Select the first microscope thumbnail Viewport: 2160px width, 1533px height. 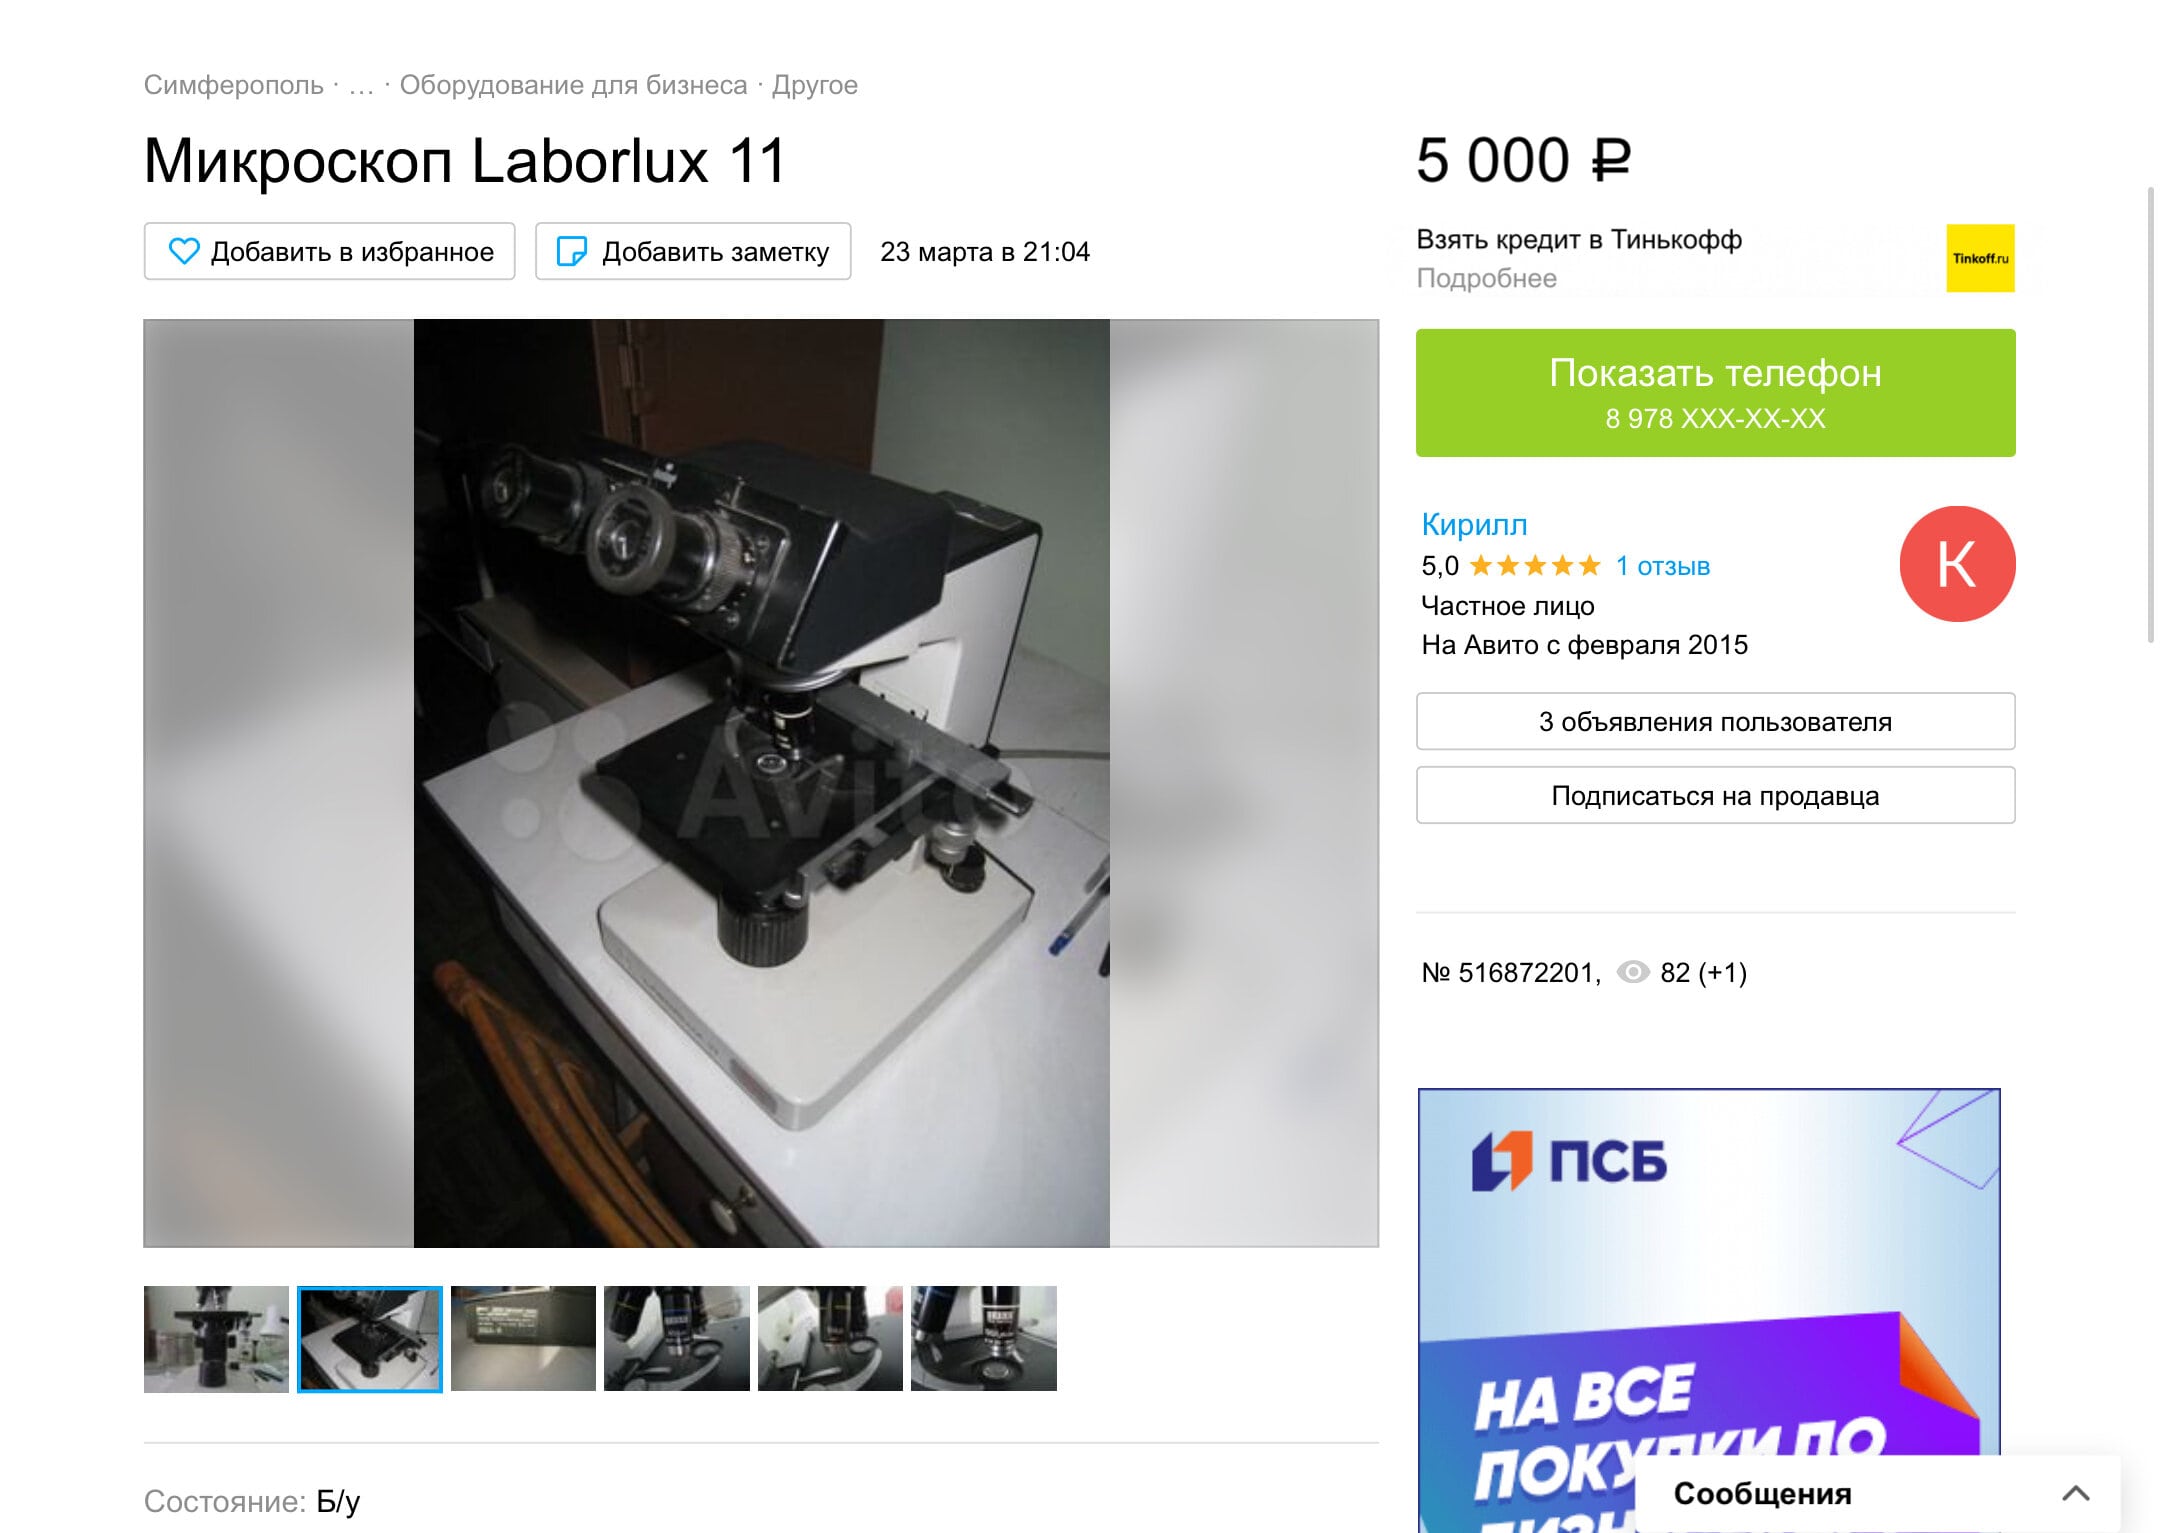point(216,1339)
